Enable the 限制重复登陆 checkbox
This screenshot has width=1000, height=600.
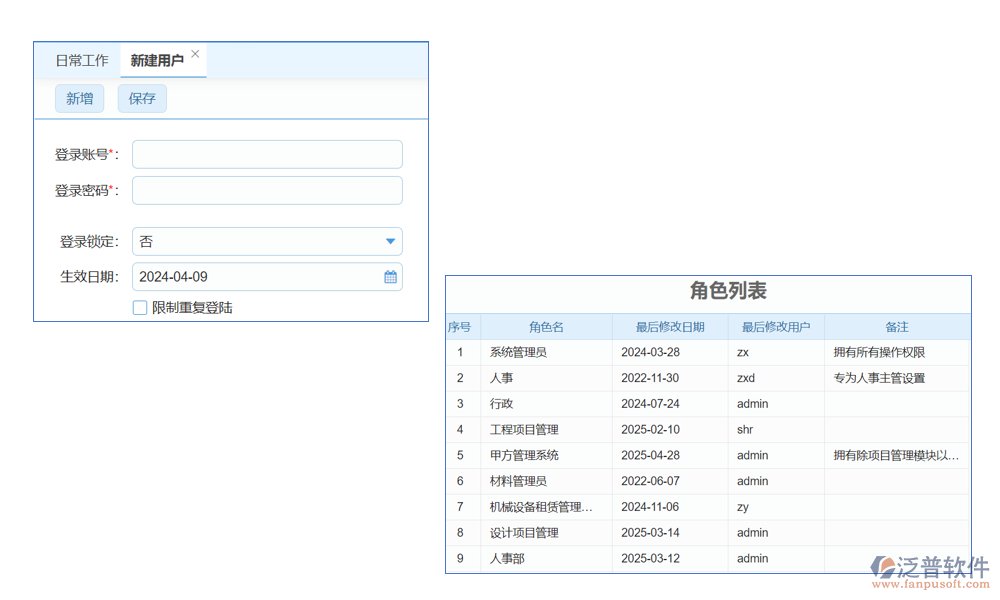point(140,308)
